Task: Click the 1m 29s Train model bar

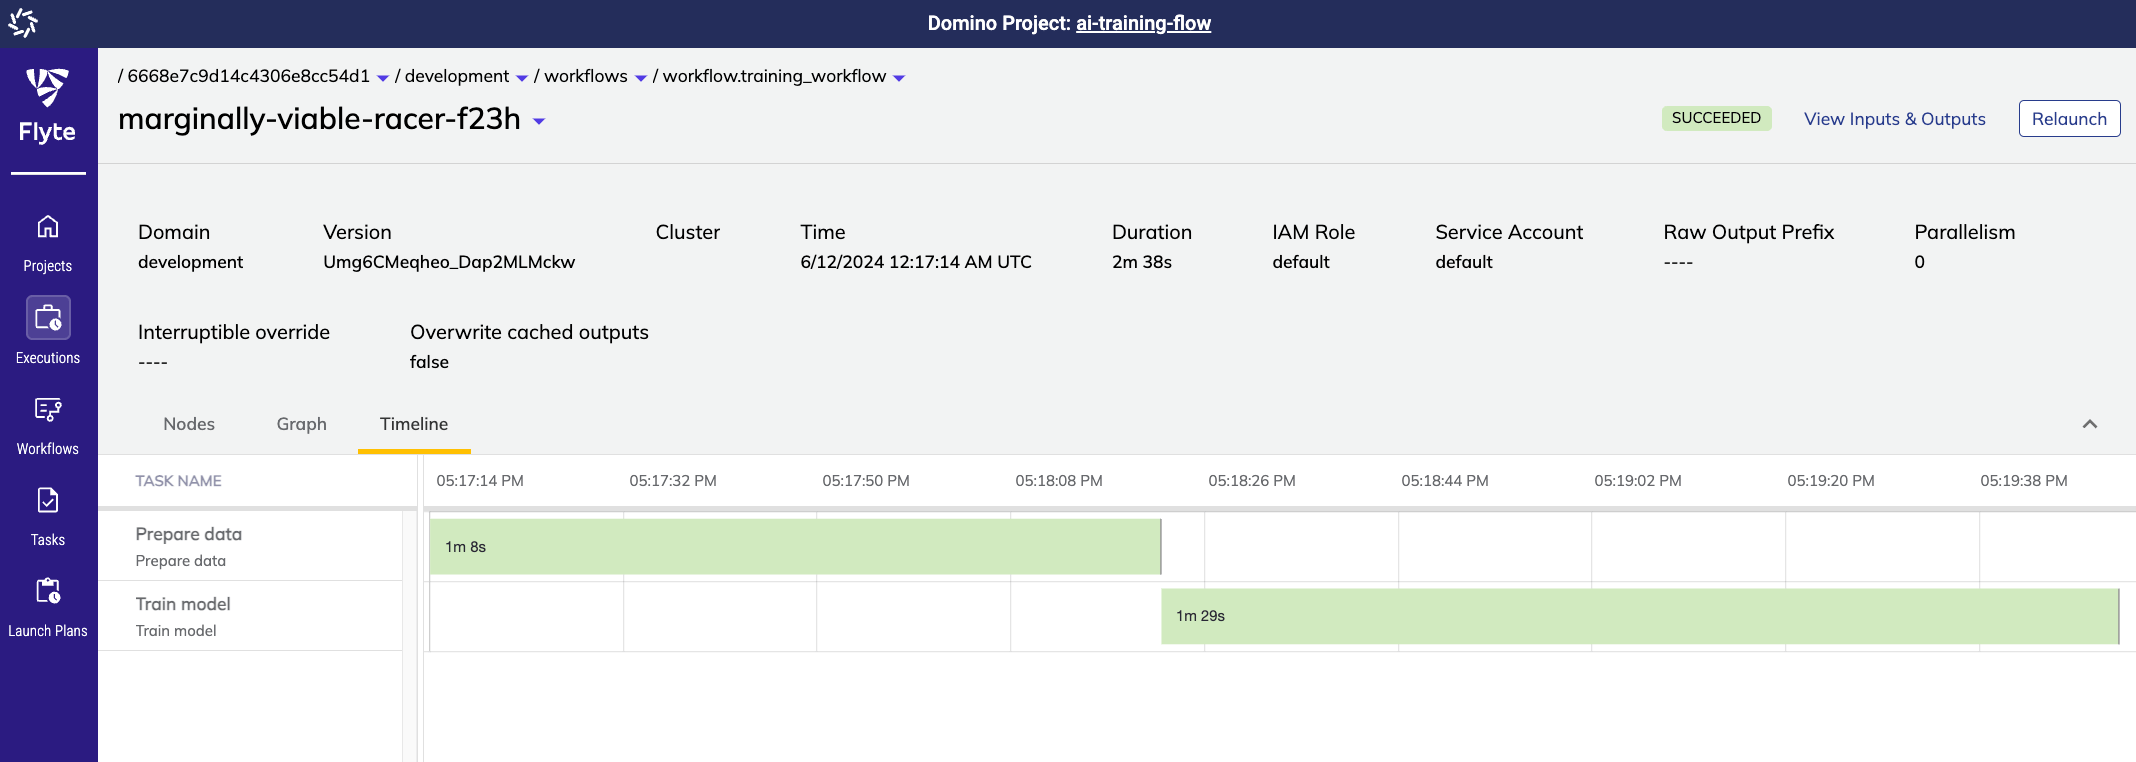Action: pyautogui.click(x=1640, y=616)
